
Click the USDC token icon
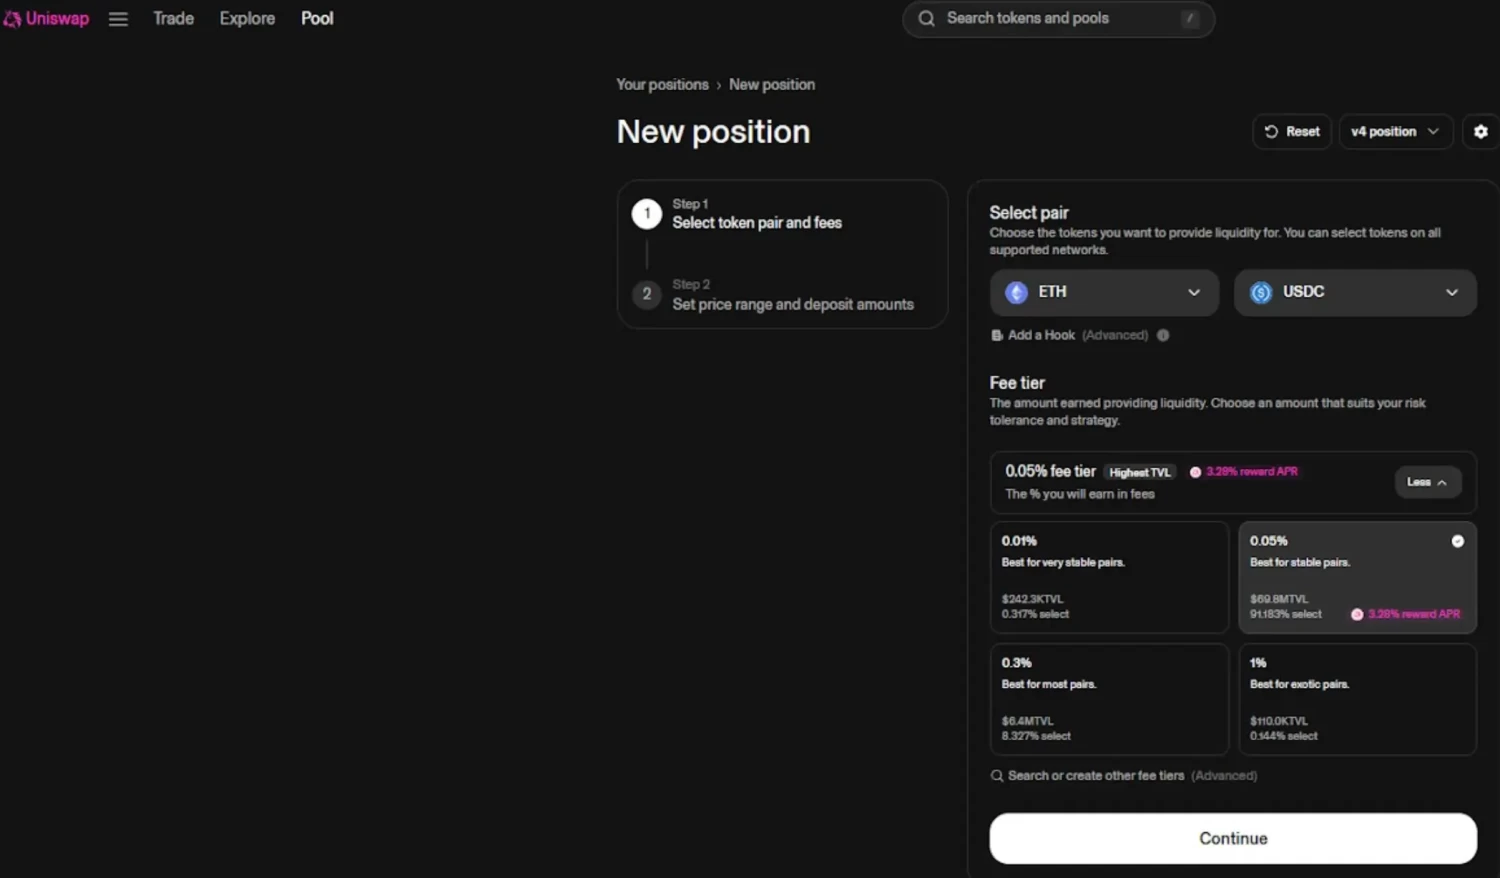click(1261, 292)
